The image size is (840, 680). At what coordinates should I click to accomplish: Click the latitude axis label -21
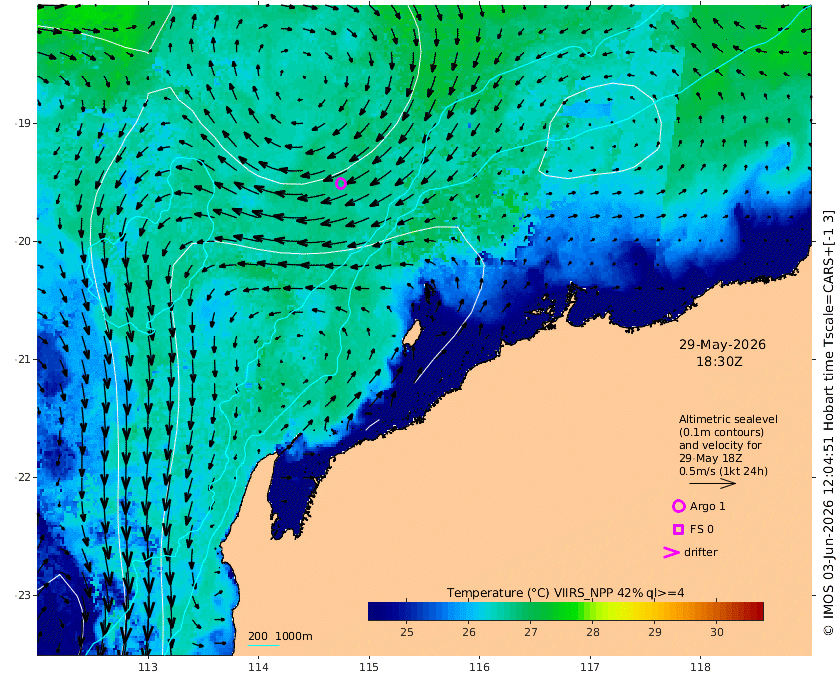point(22,359)
